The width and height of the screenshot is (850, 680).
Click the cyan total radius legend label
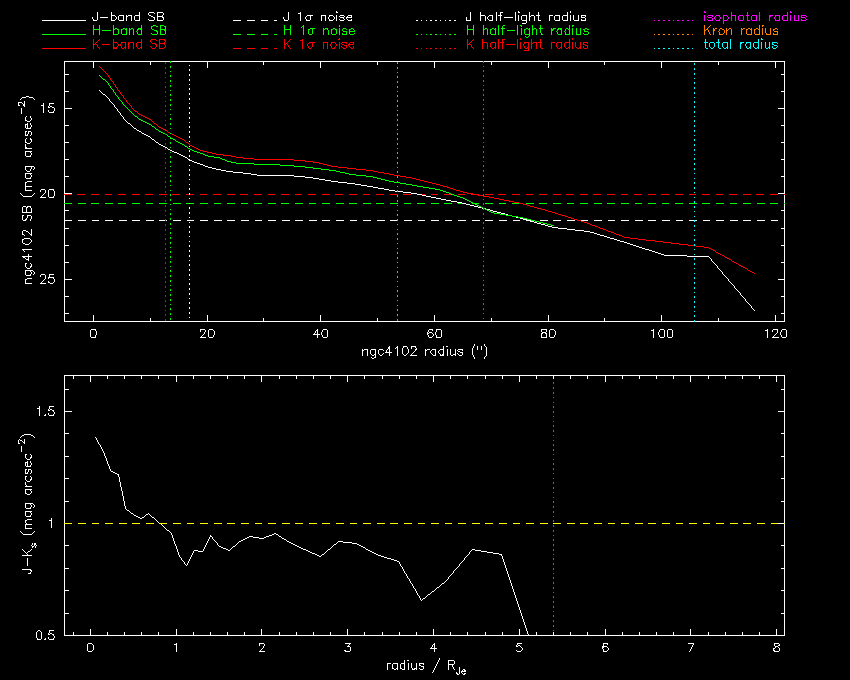[740, 45]
